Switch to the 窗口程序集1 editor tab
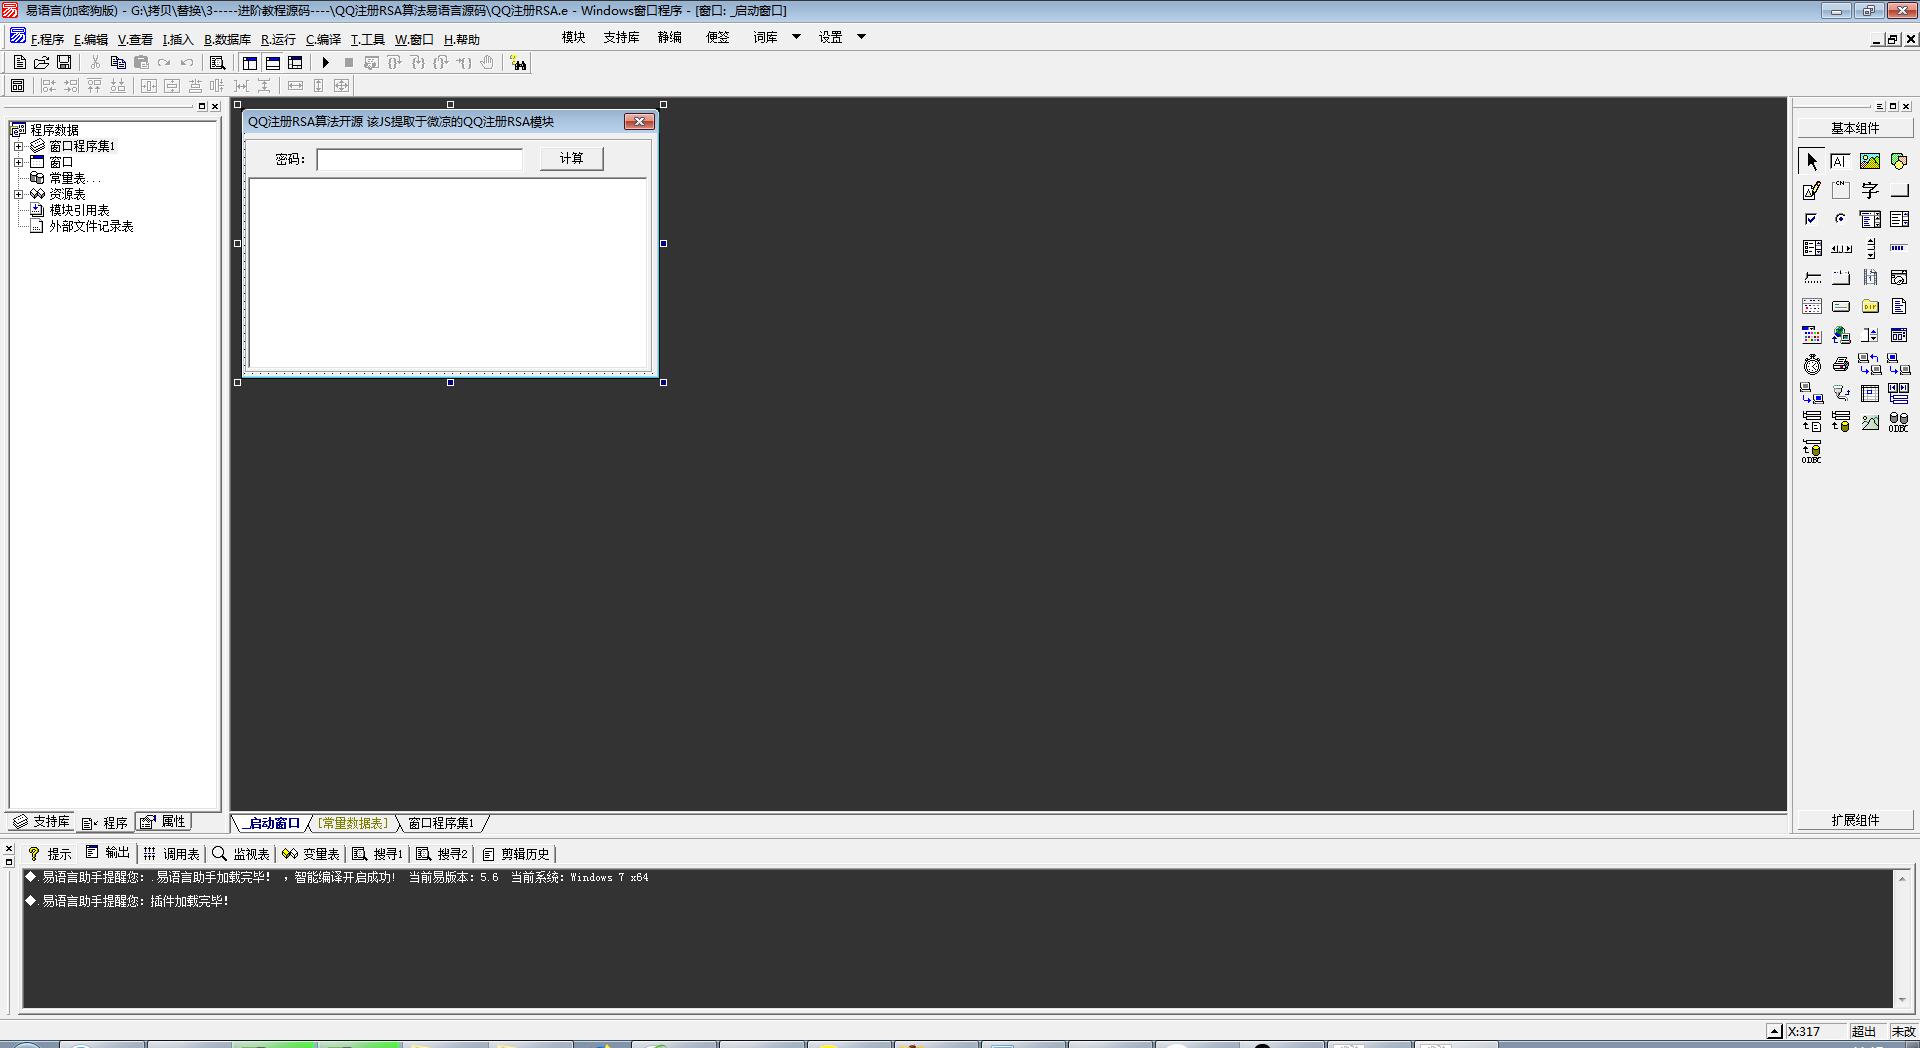Screen dimensions: 1920x1048 point(441,823)
